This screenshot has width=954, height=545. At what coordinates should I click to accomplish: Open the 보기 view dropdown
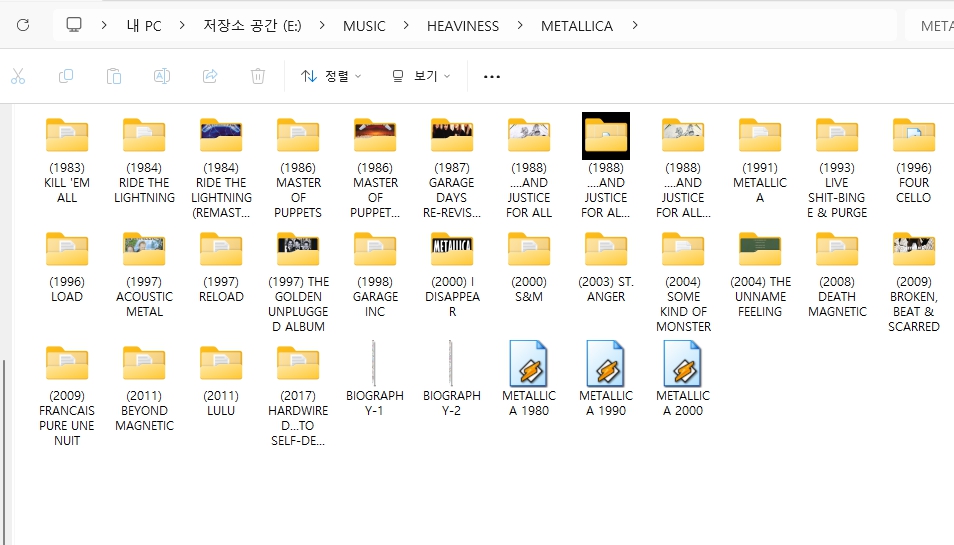421,76
